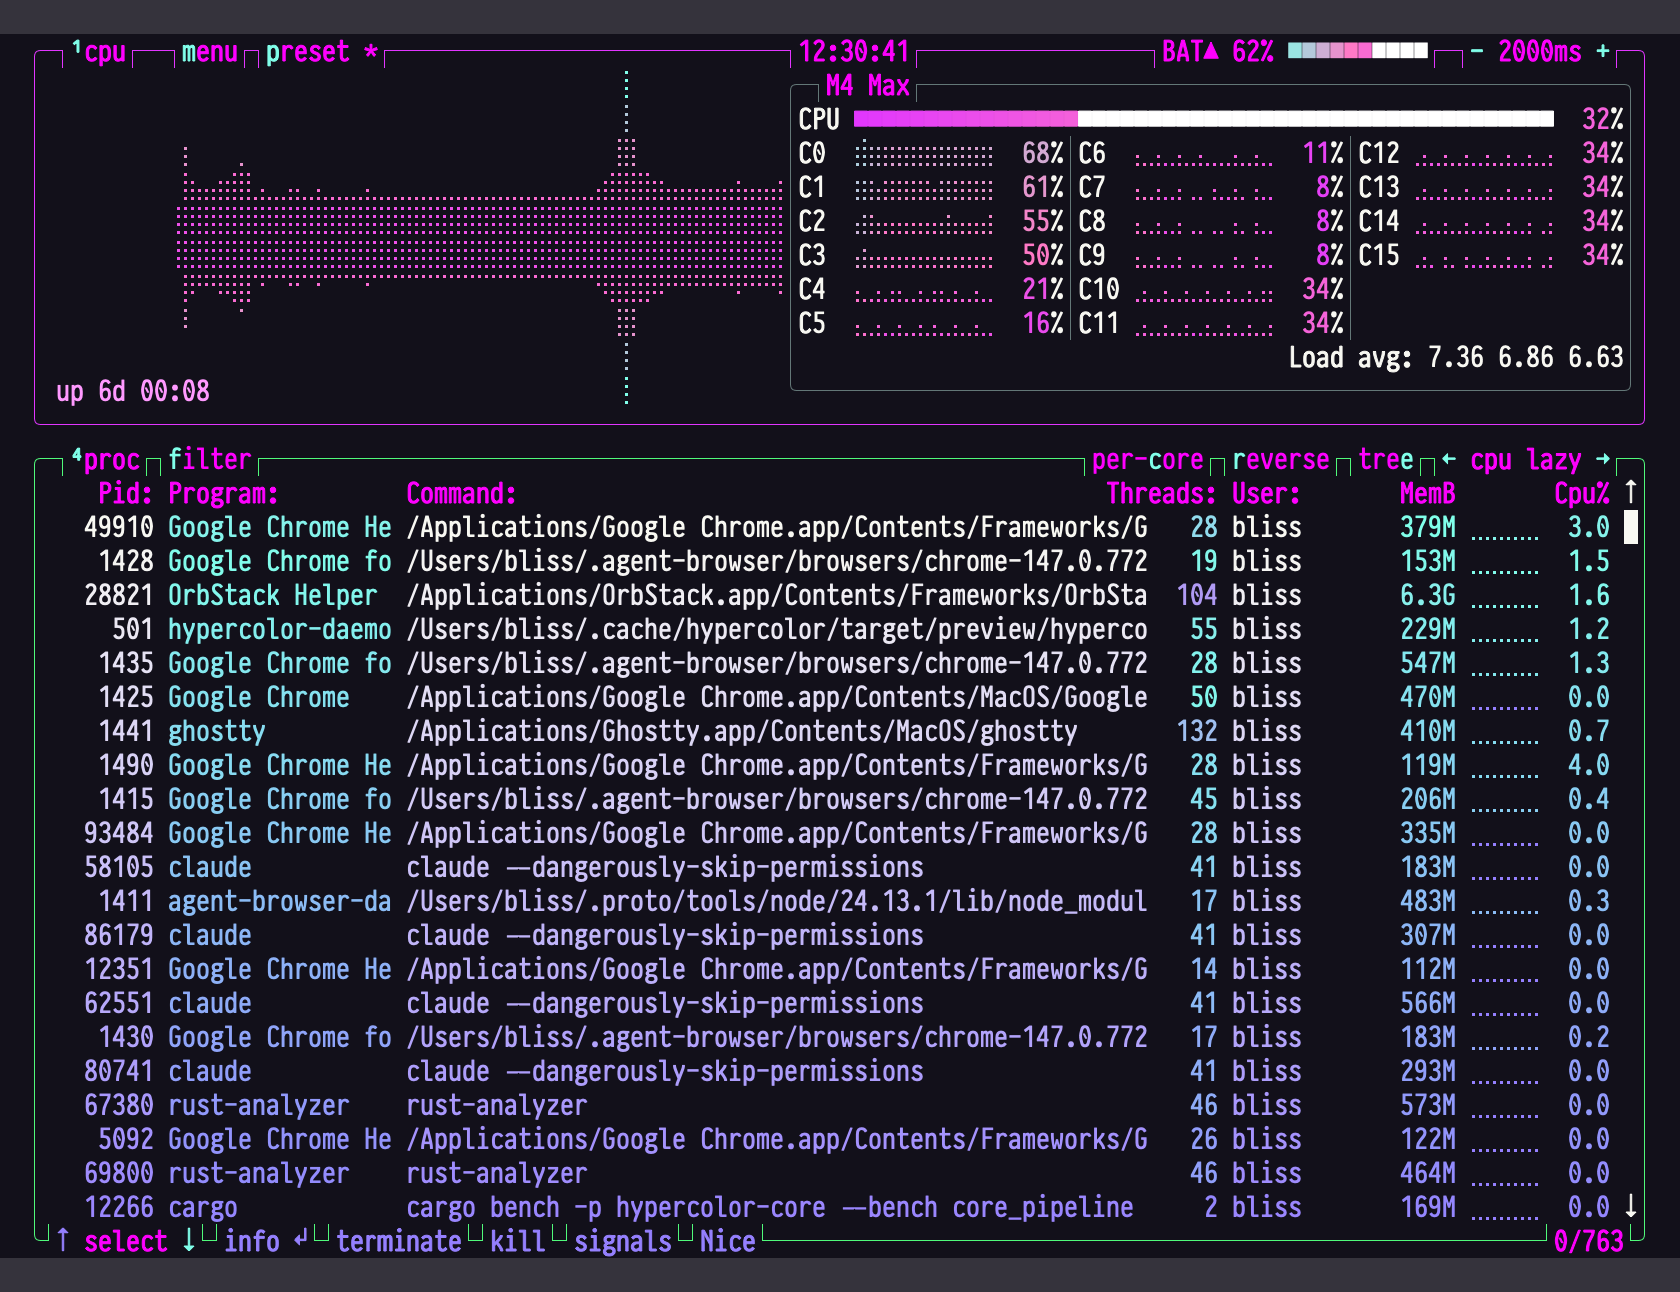Click the overall CPU usage bar
Viewport: 1680px width, 1292px height.
tap(1200, 118)
